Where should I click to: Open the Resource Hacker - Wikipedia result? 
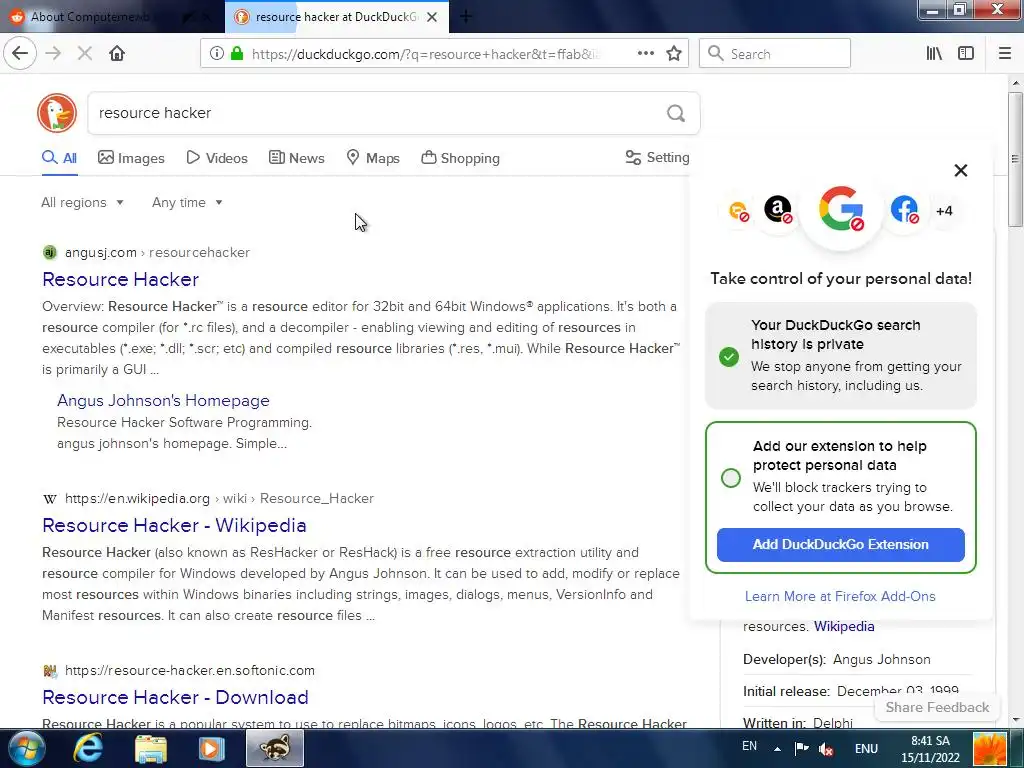coord(174,525)
